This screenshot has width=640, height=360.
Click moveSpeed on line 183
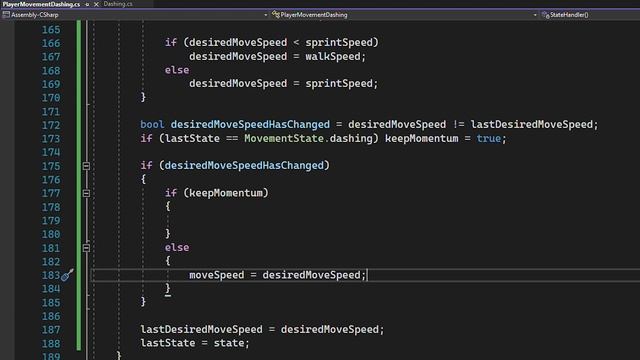[216, 275]
